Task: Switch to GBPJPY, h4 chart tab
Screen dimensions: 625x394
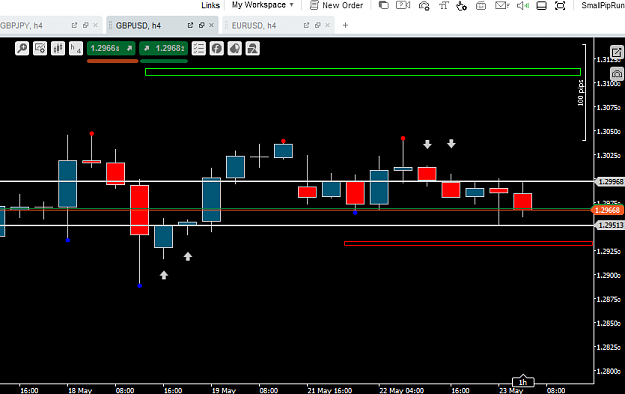Action: [x=22, y=26]
